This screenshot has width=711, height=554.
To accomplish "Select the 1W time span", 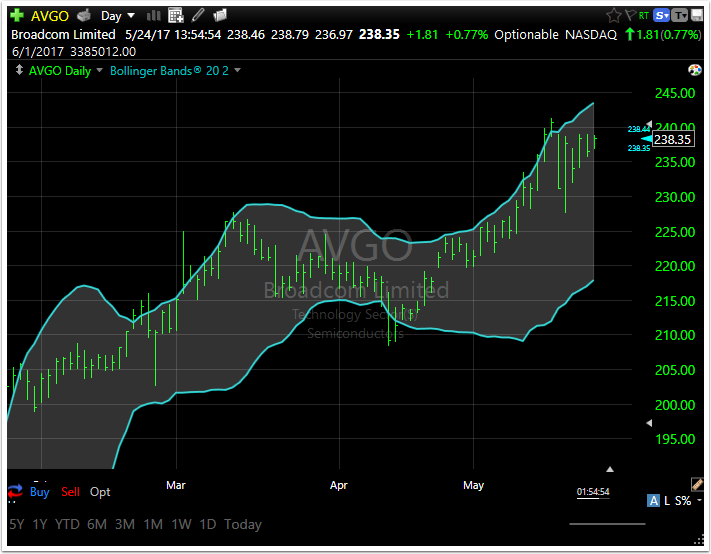I will tap(181, 525).
